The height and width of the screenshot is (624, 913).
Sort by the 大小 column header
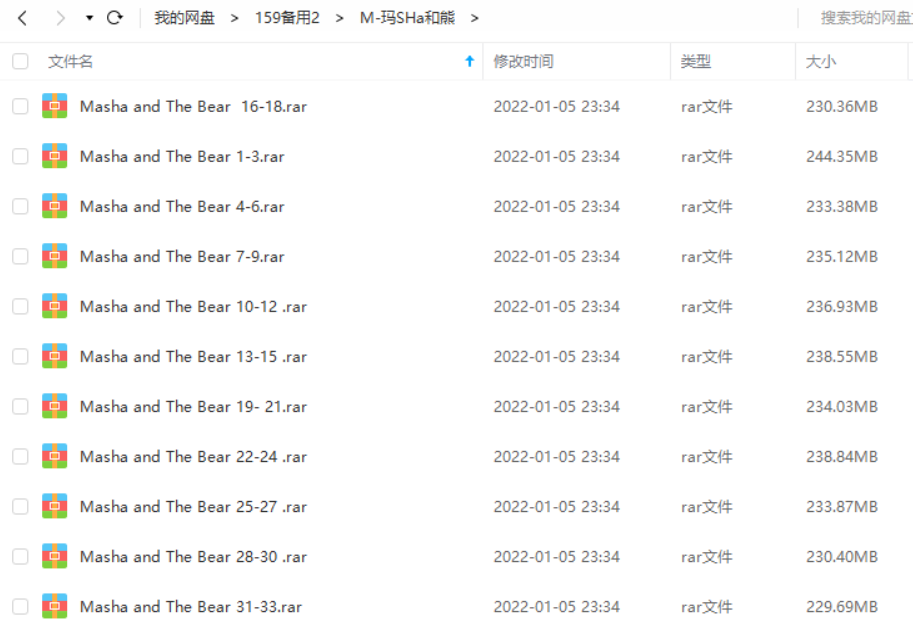[x=820, y=61]
